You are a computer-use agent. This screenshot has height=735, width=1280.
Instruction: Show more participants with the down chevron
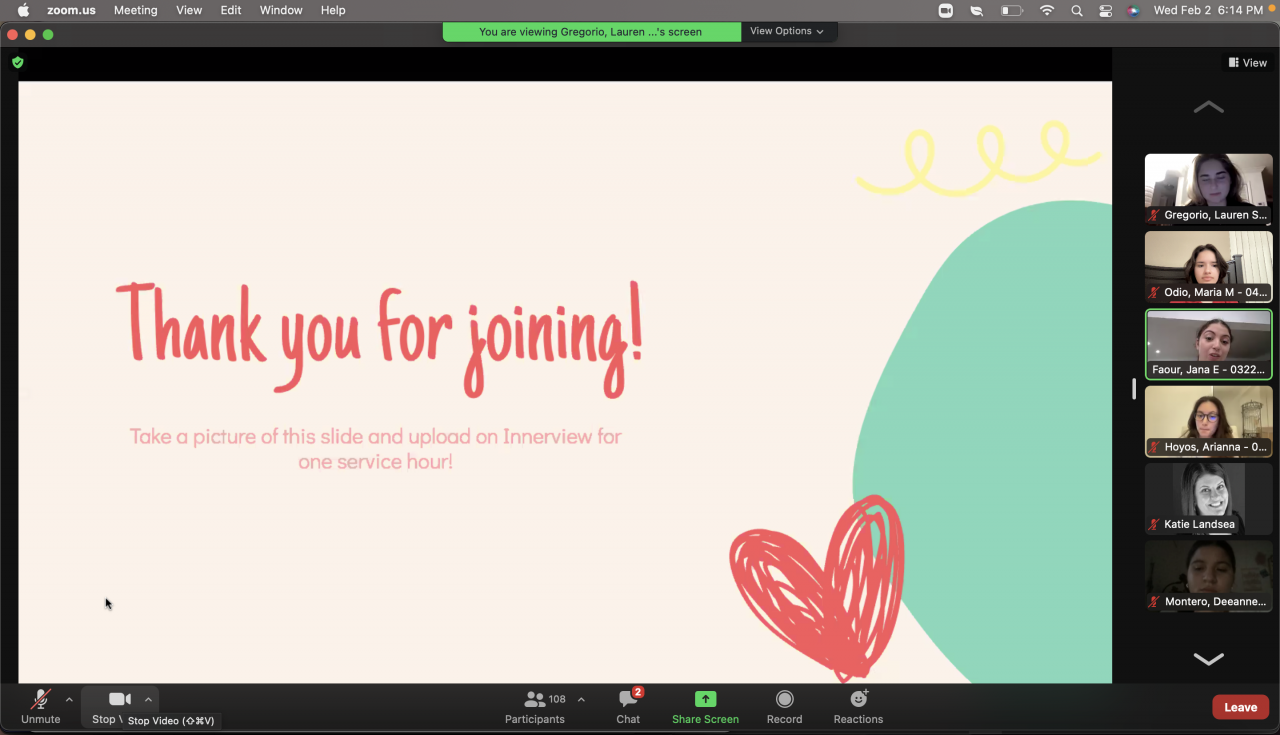1208,658
